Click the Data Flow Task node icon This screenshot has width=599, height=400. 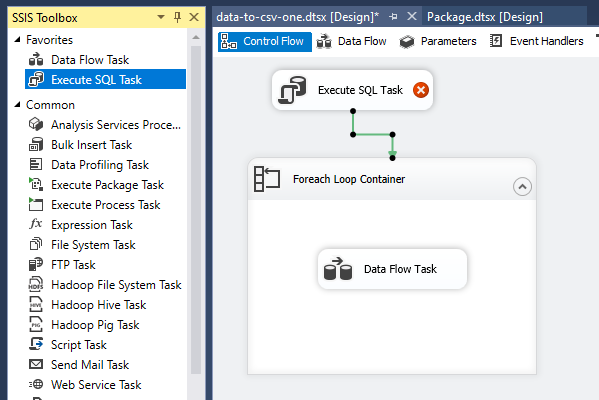(338, 269)
